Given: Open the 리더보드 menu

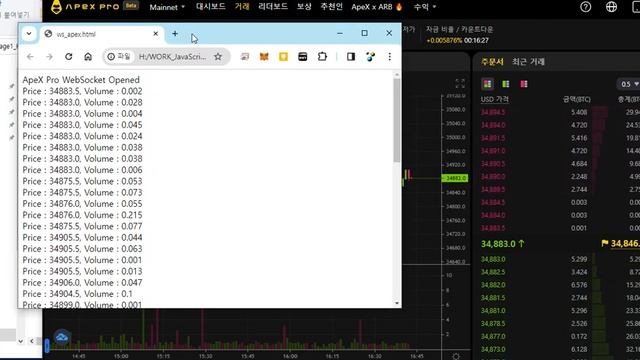Looking at the screenshot, I should (x=273, y=7).
